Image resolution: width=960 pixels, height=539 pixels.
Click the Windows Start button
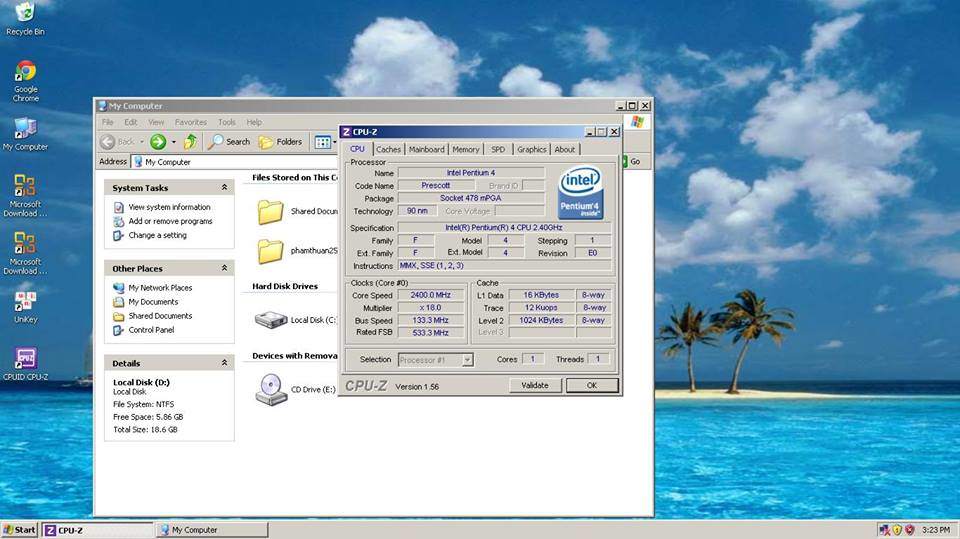pyautogui.click(x=19, y=530)
